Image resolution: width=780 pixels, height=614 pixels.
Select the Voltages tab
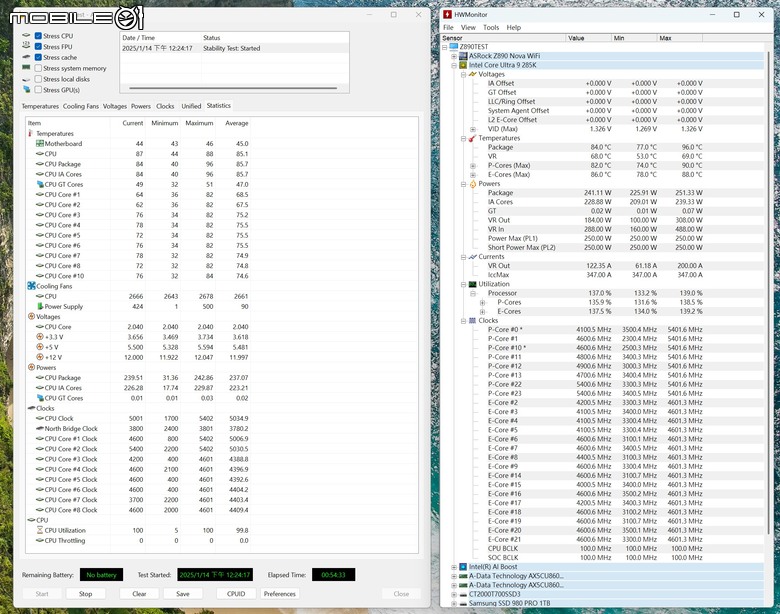[115, 106]
